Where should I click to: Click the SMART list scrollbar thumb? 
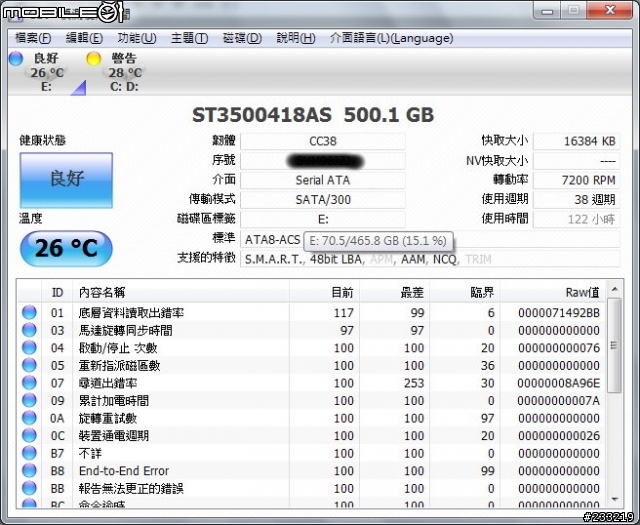click(615, 345)
